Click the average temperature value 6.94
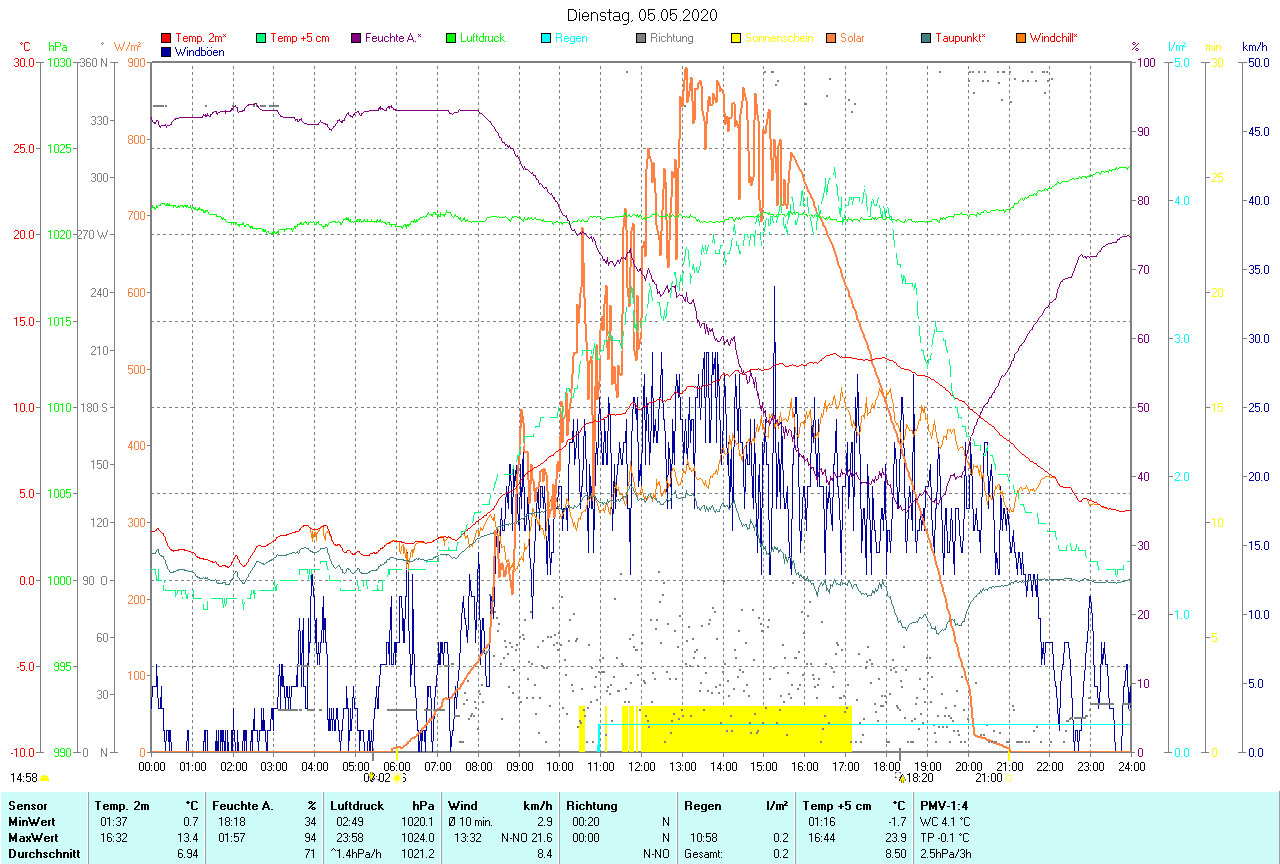This screenshot has height=864, width=1280. pos(190,854)
